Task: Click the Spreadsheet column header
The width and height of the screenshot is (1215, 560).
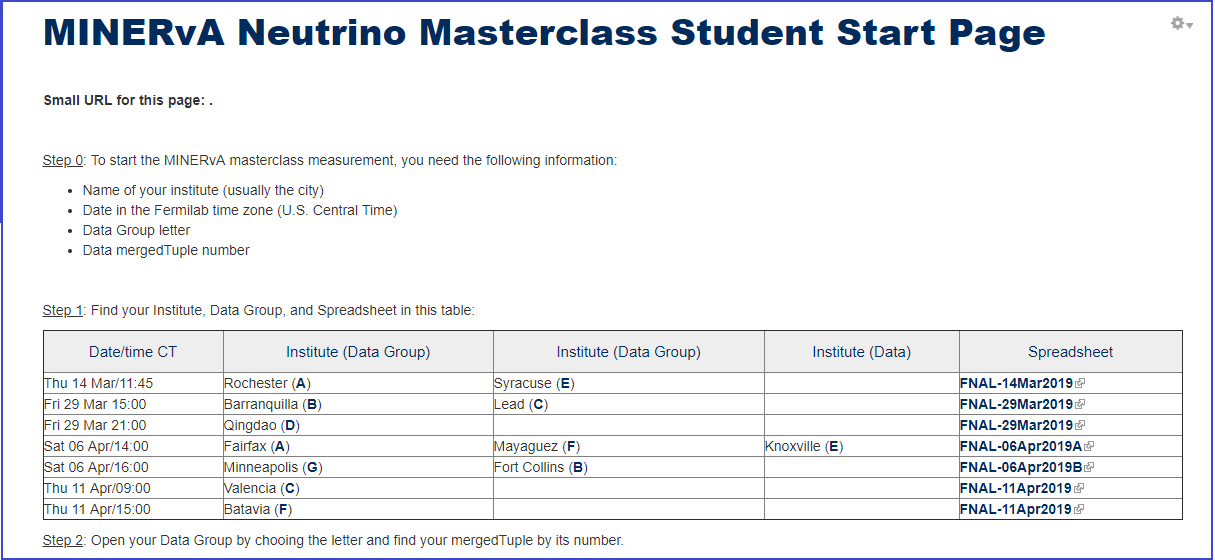Action: pyautogui.click(x=1070, y=352)
